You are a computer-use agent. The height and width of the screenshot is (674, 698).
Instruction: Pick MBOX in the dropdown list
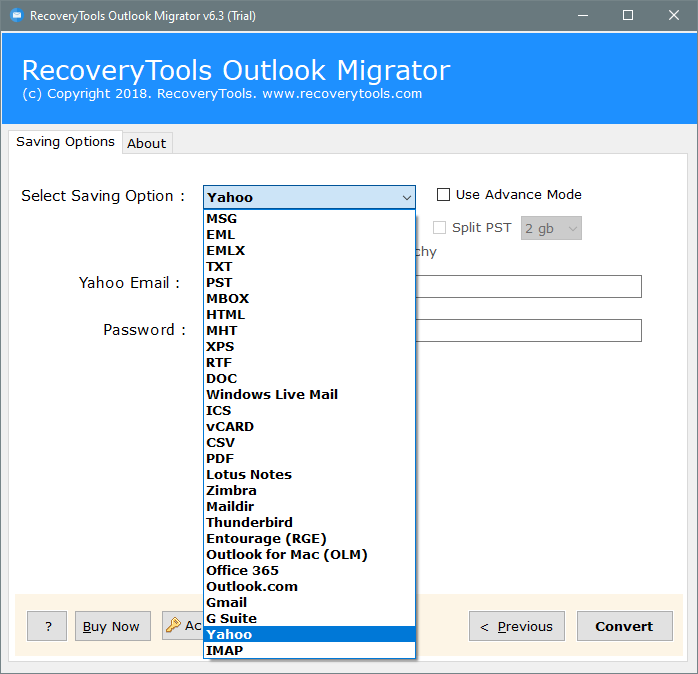[x=309, y=299]
